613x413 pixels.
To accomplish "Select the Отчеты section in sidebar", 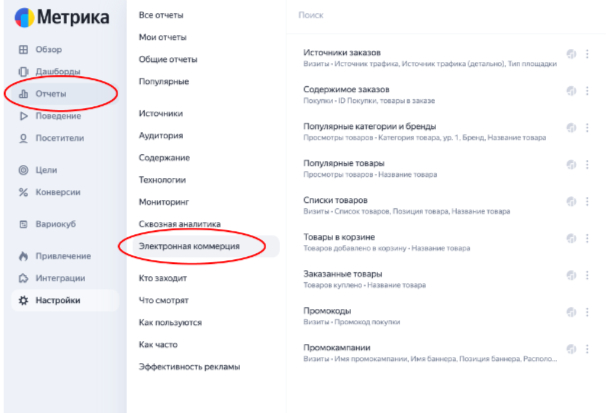I will [x=50, y=94].
